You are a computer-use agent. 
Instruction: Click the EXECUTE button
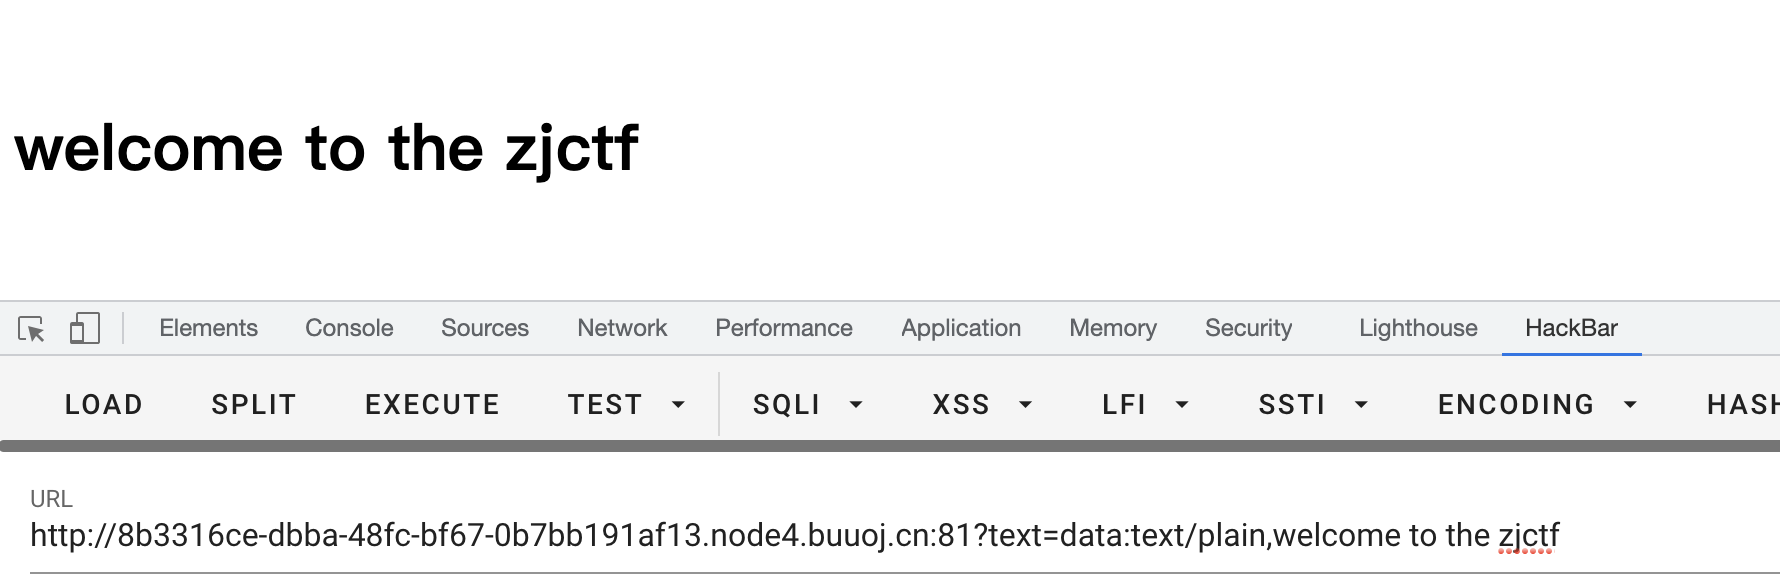(432, 405)
